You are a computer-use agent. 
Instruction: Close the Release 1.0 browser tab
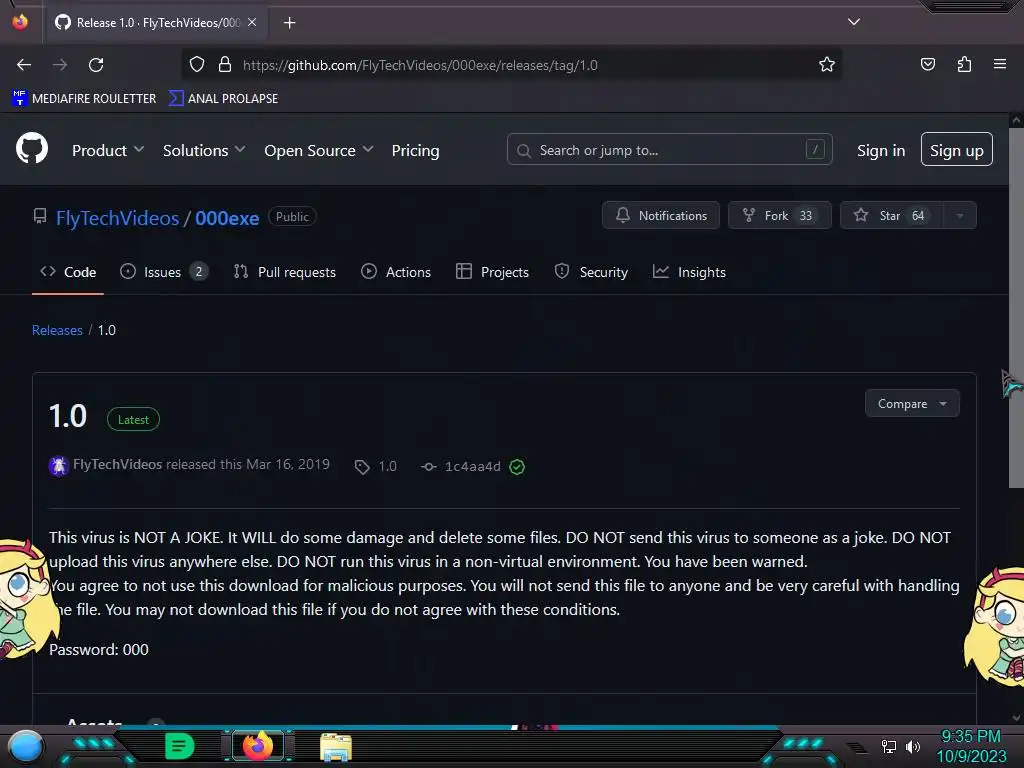point(252,22)
